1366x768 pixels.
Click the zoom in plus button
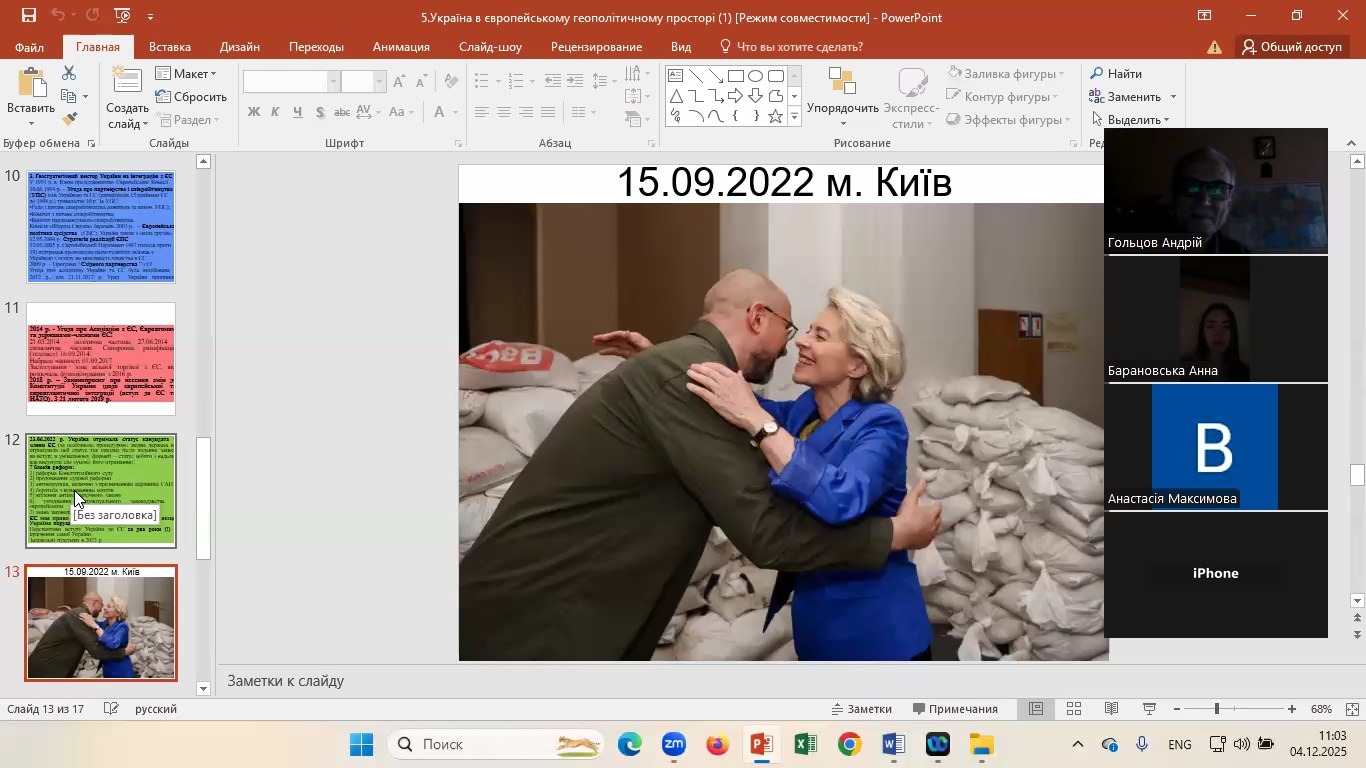pos(1292,709)
